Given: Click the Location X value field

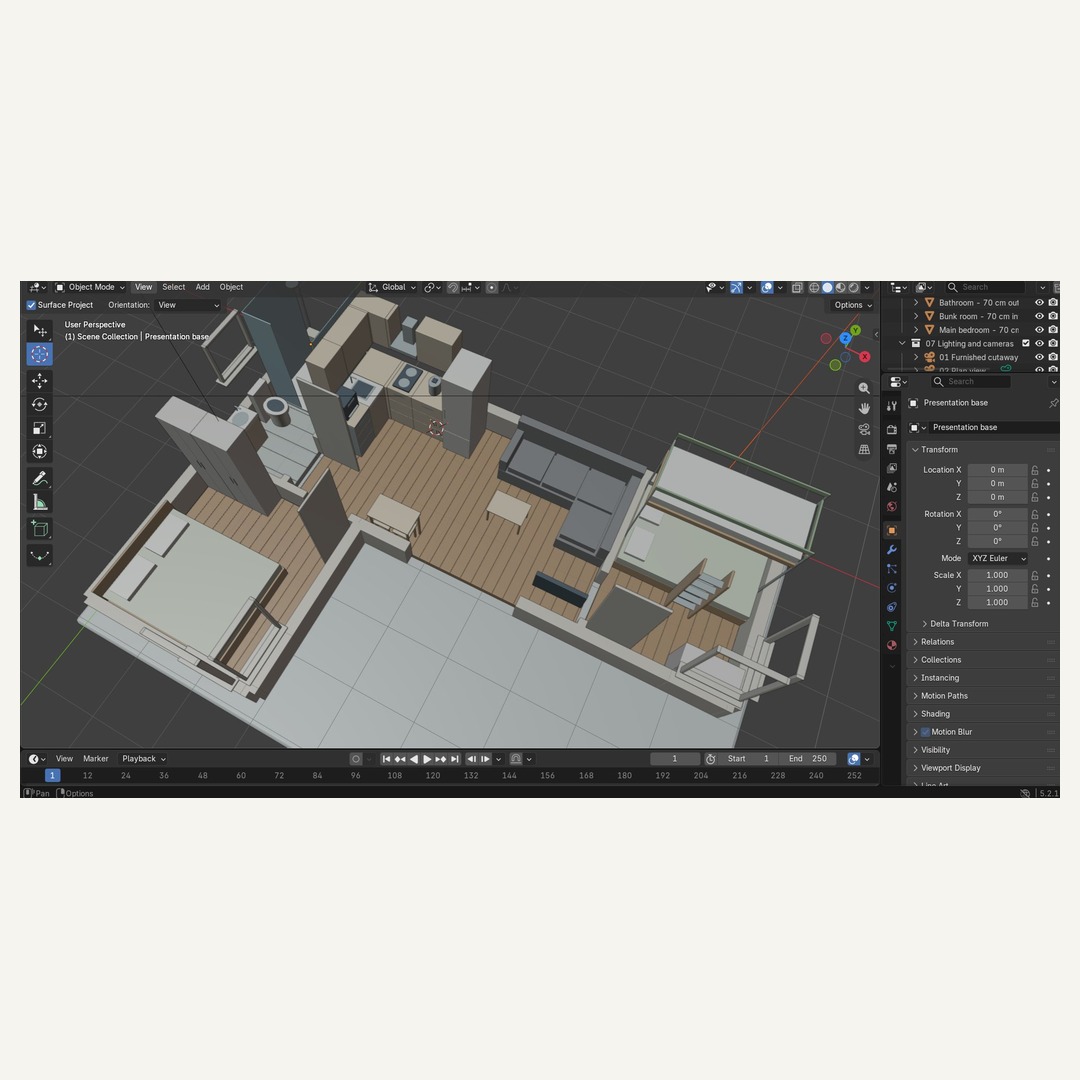Looking at the screenshot, I should 997,470.
